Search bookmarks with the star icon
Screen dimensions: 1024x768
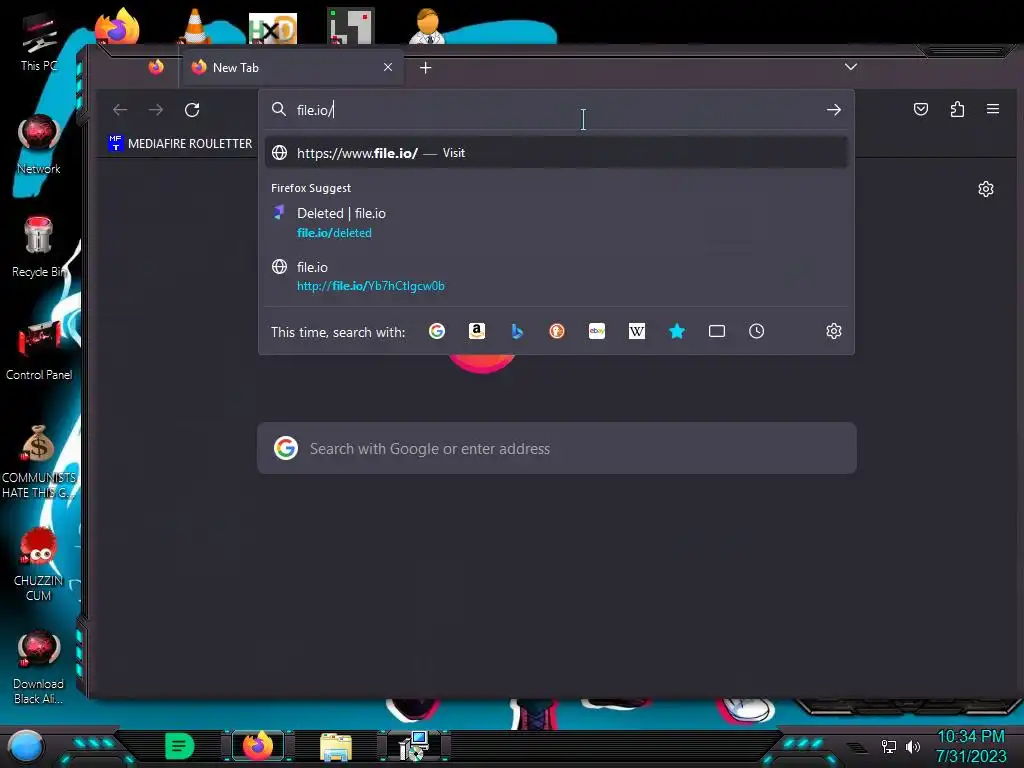click(x=677, y=331)
